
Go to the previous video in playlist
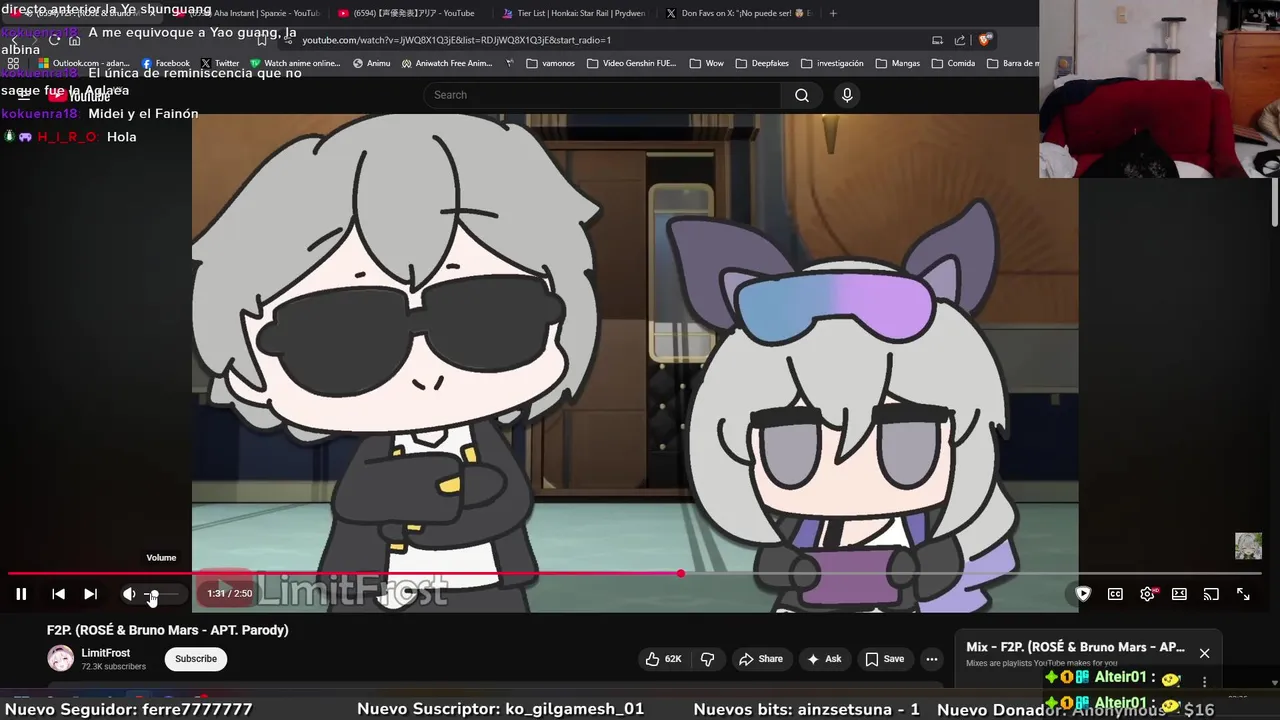[58, 594]
